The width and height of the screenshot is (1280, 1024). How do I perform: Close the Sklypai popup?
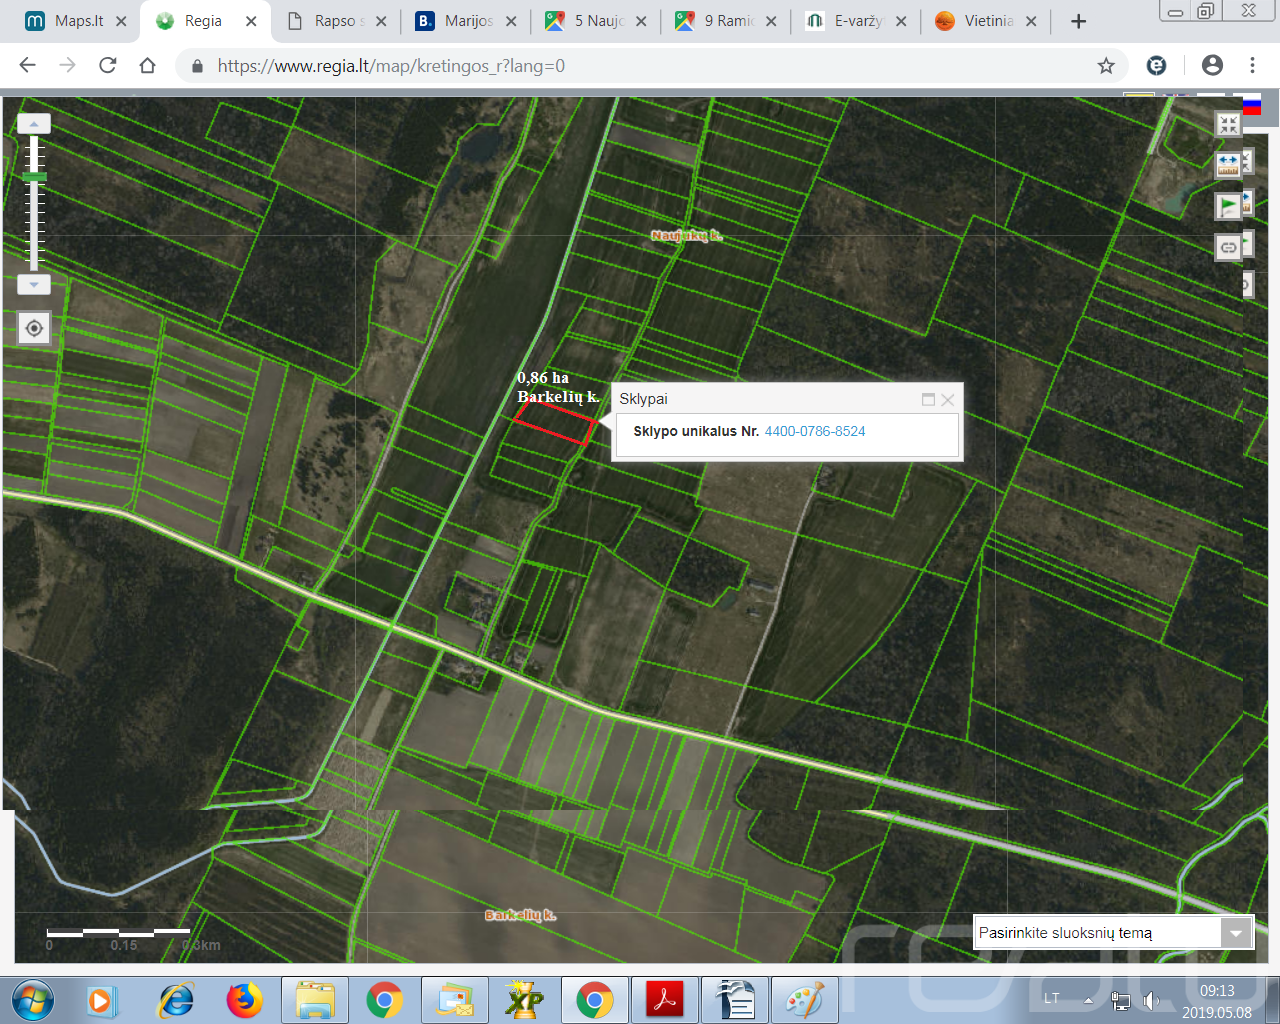(948, 399)
